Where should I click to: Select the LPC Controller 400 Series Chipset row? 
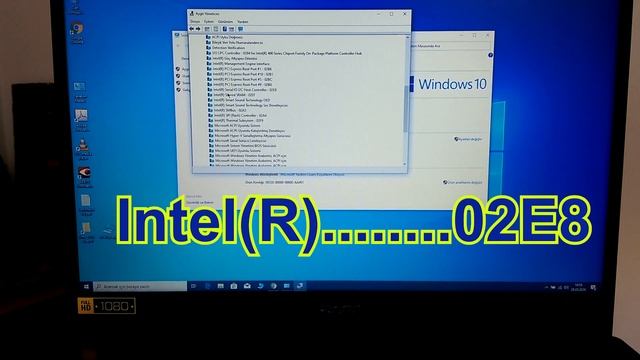[x=284, y=53]
